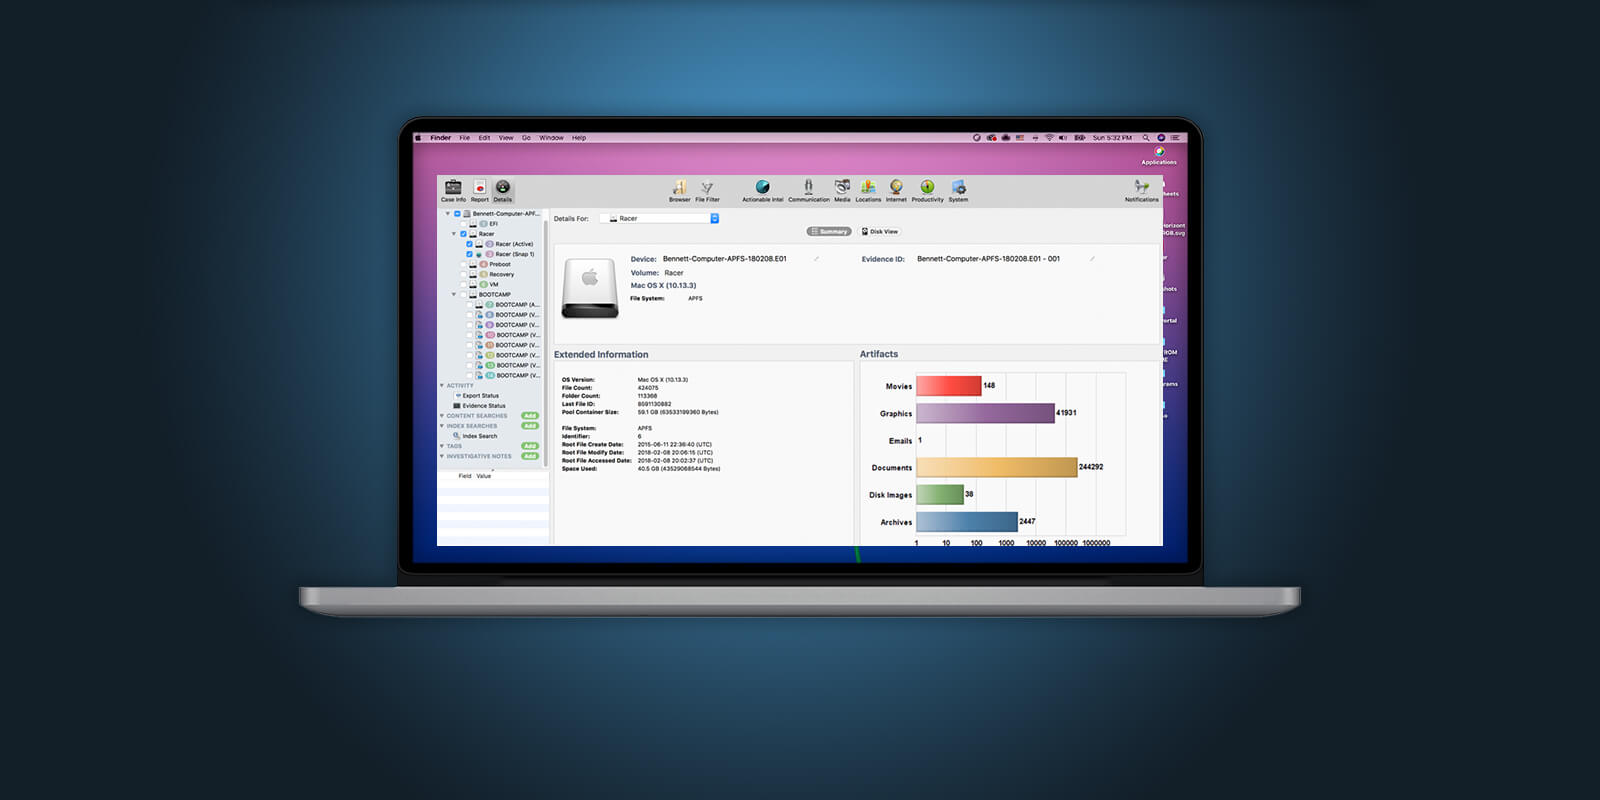The width and height of the screenshot is (1600, 800).
Task: Uncheck the Racer volume checkbox
Action: click(x=463, y=234)
